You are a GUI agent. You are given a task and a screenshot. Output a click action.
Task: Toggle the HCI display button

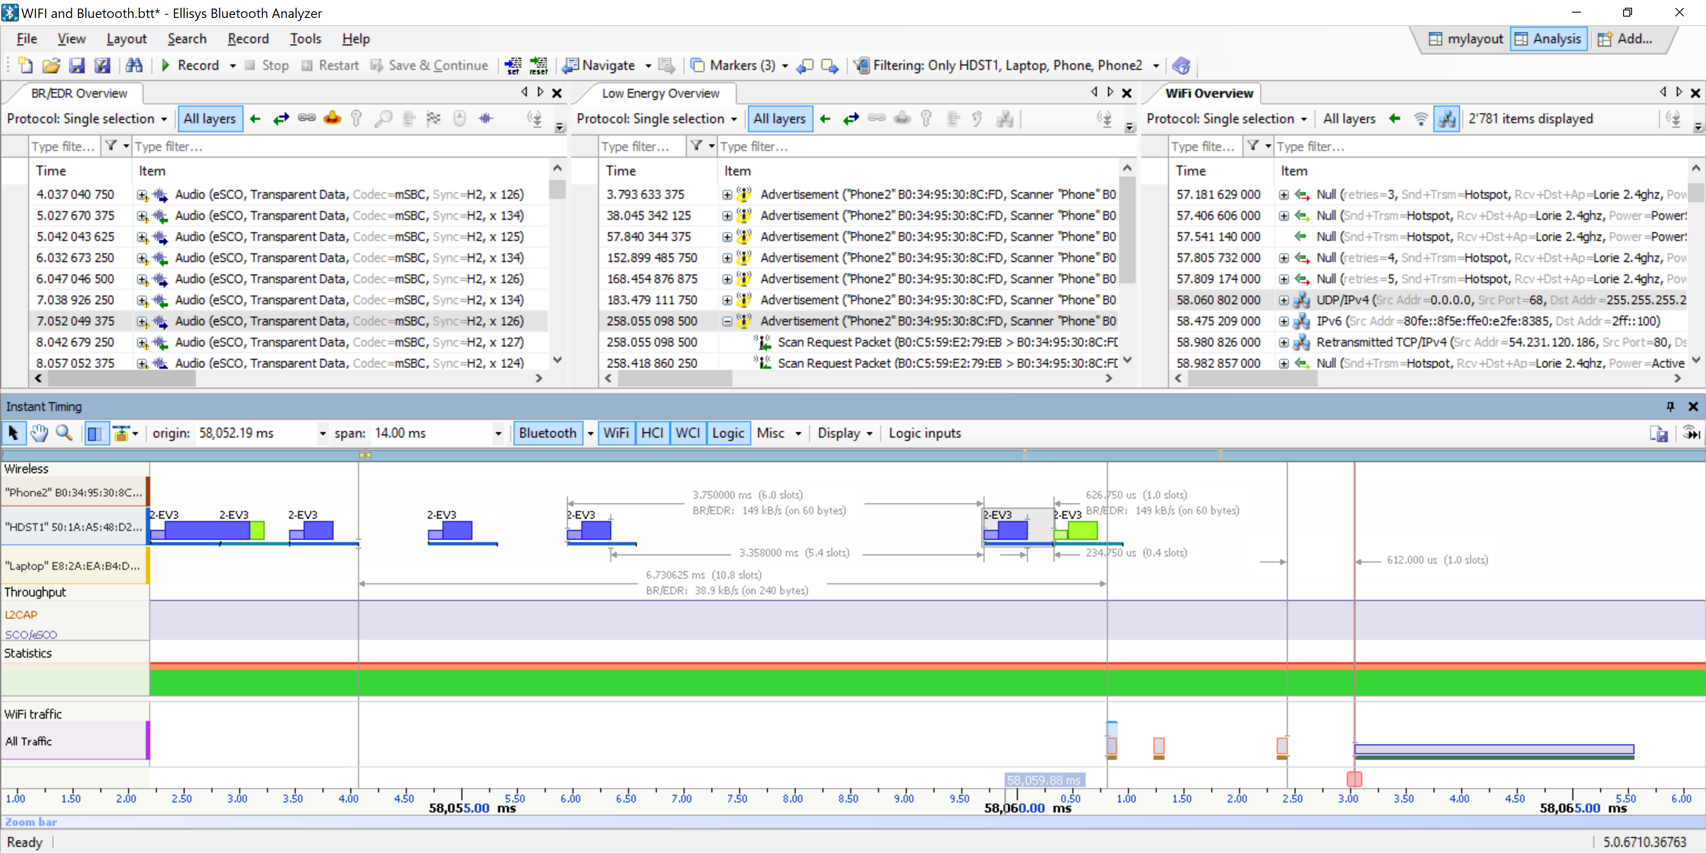pos(652,433)
